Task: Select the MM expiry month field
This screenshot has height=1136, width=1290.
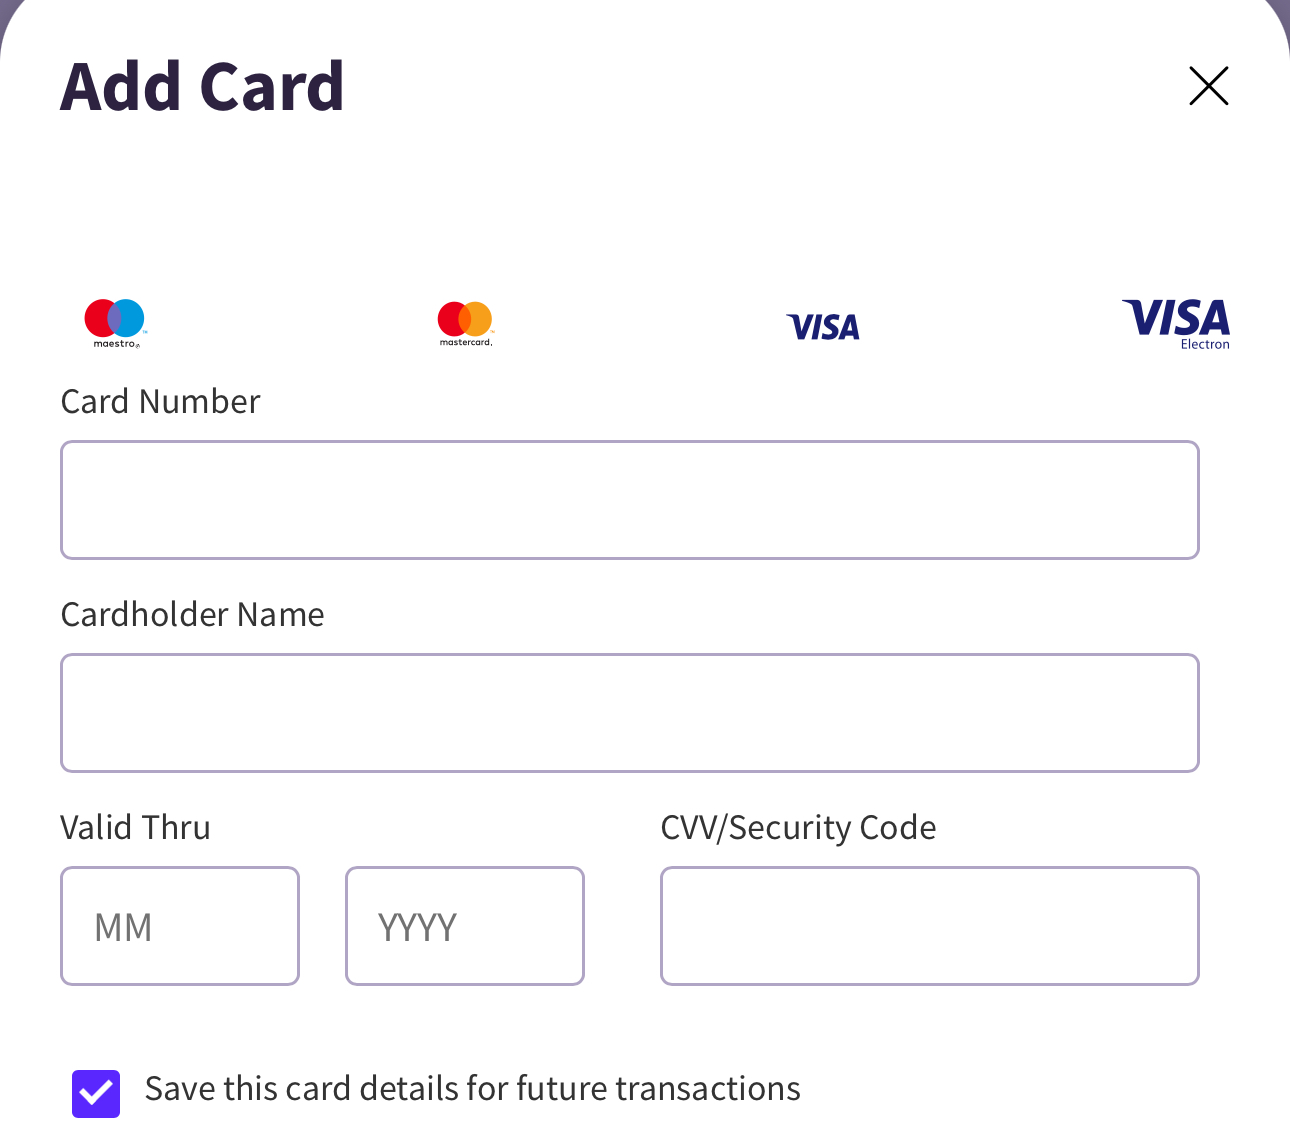Action: pyautogui.click(x=180, y=926)
